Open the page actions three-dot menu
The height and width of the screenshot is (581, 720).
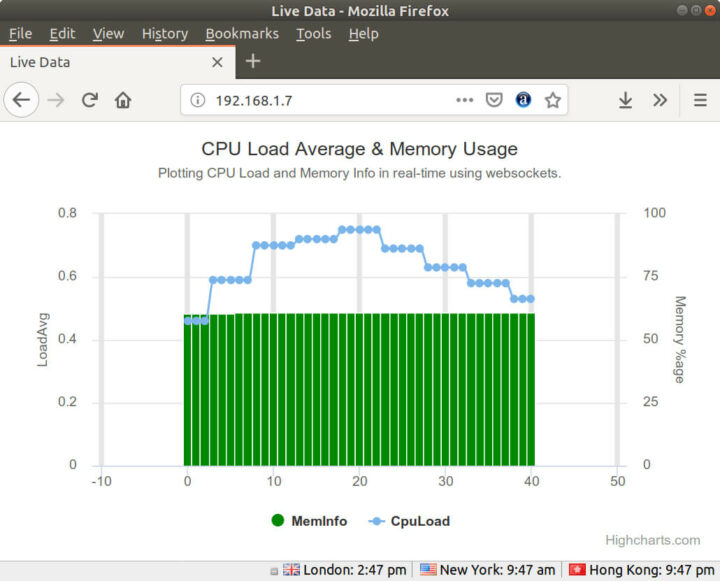464,100
